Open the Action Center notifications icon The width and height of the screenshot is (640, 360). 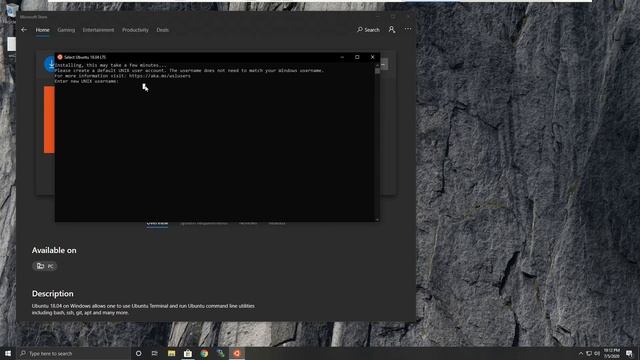tap(629, 353)
